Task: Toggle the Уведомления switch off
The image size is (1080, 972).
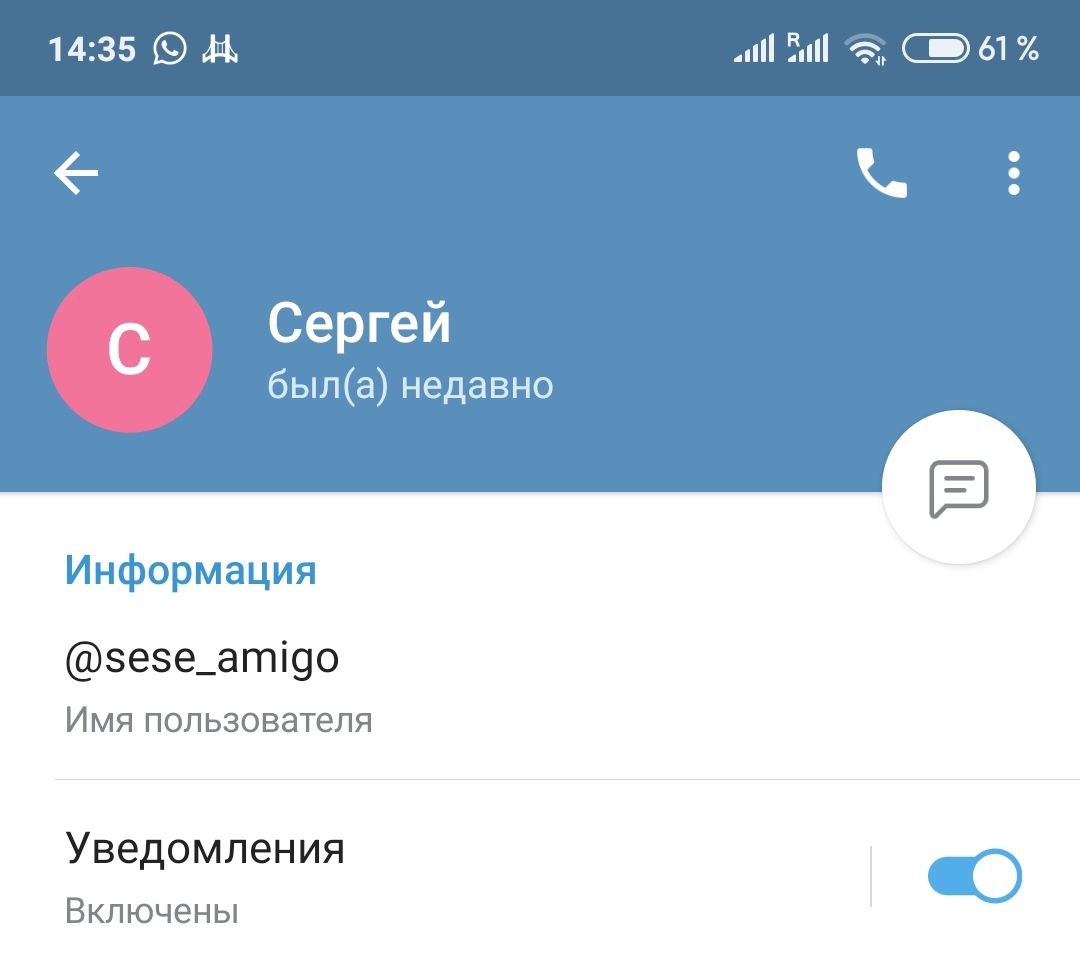Action: coord(974,876)
